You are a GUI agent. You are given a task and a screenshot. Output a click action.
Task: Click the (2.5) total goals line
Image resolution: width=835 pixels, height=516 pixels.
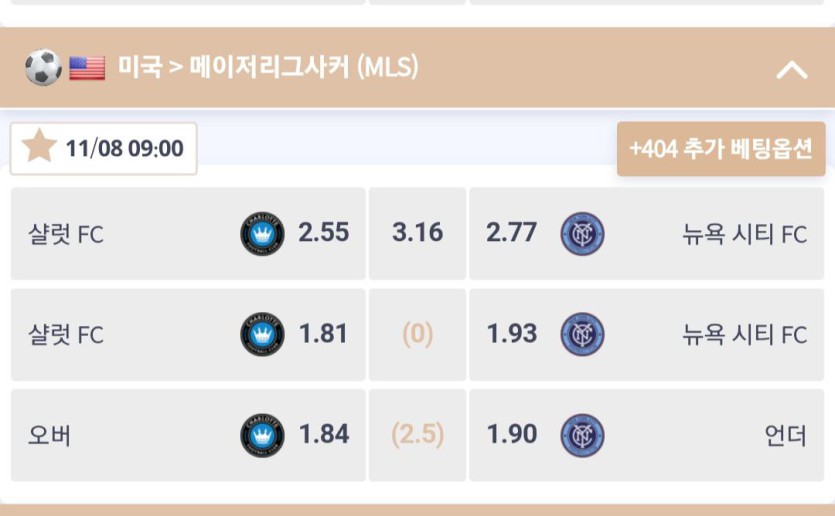pos(417,435)
